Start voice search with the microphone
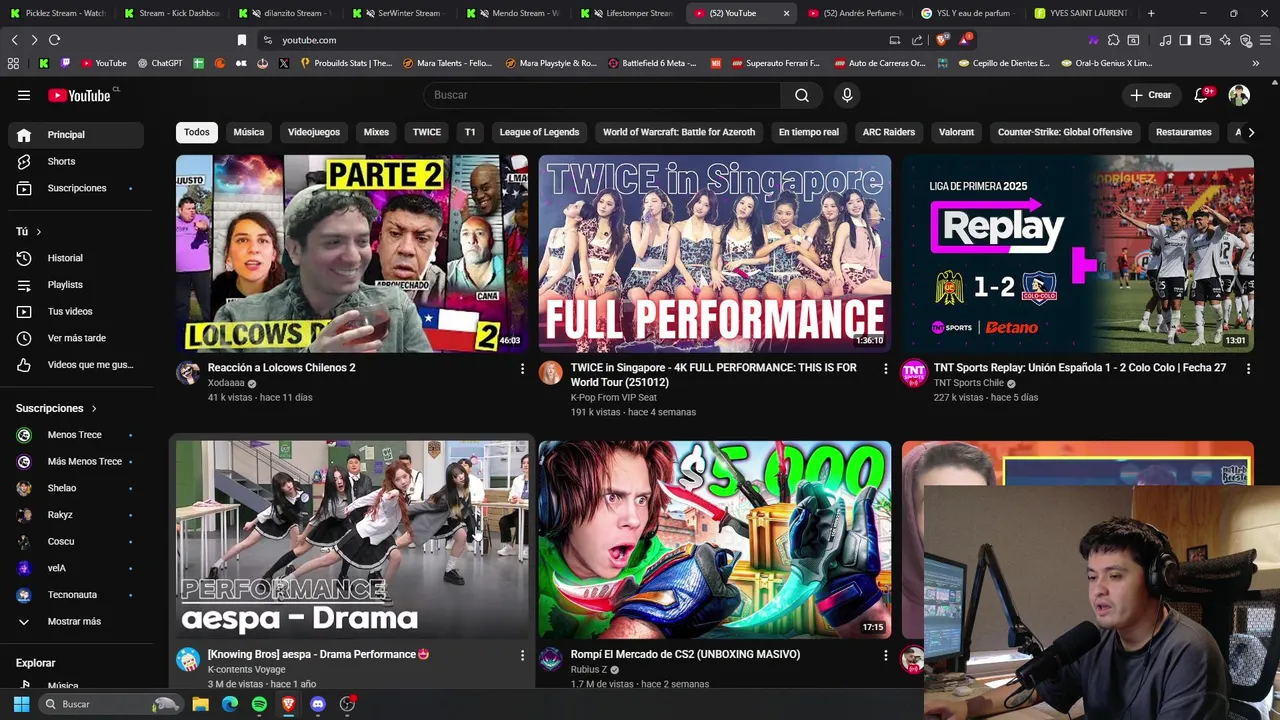The height and width of the screenshot is (720, 1280). pyautogui.click(x=847, y=95)
